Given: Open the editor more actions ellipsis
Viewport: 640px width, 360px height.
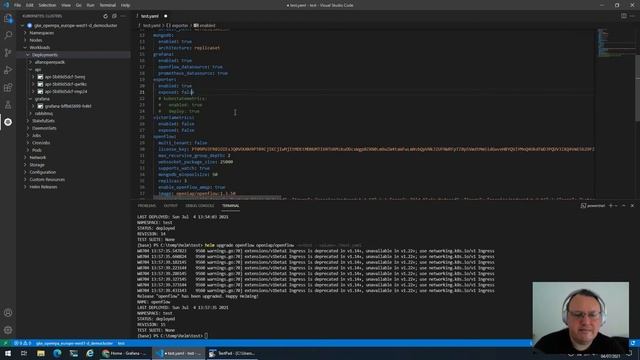Looking at the screenshot, I should [632, 16].
